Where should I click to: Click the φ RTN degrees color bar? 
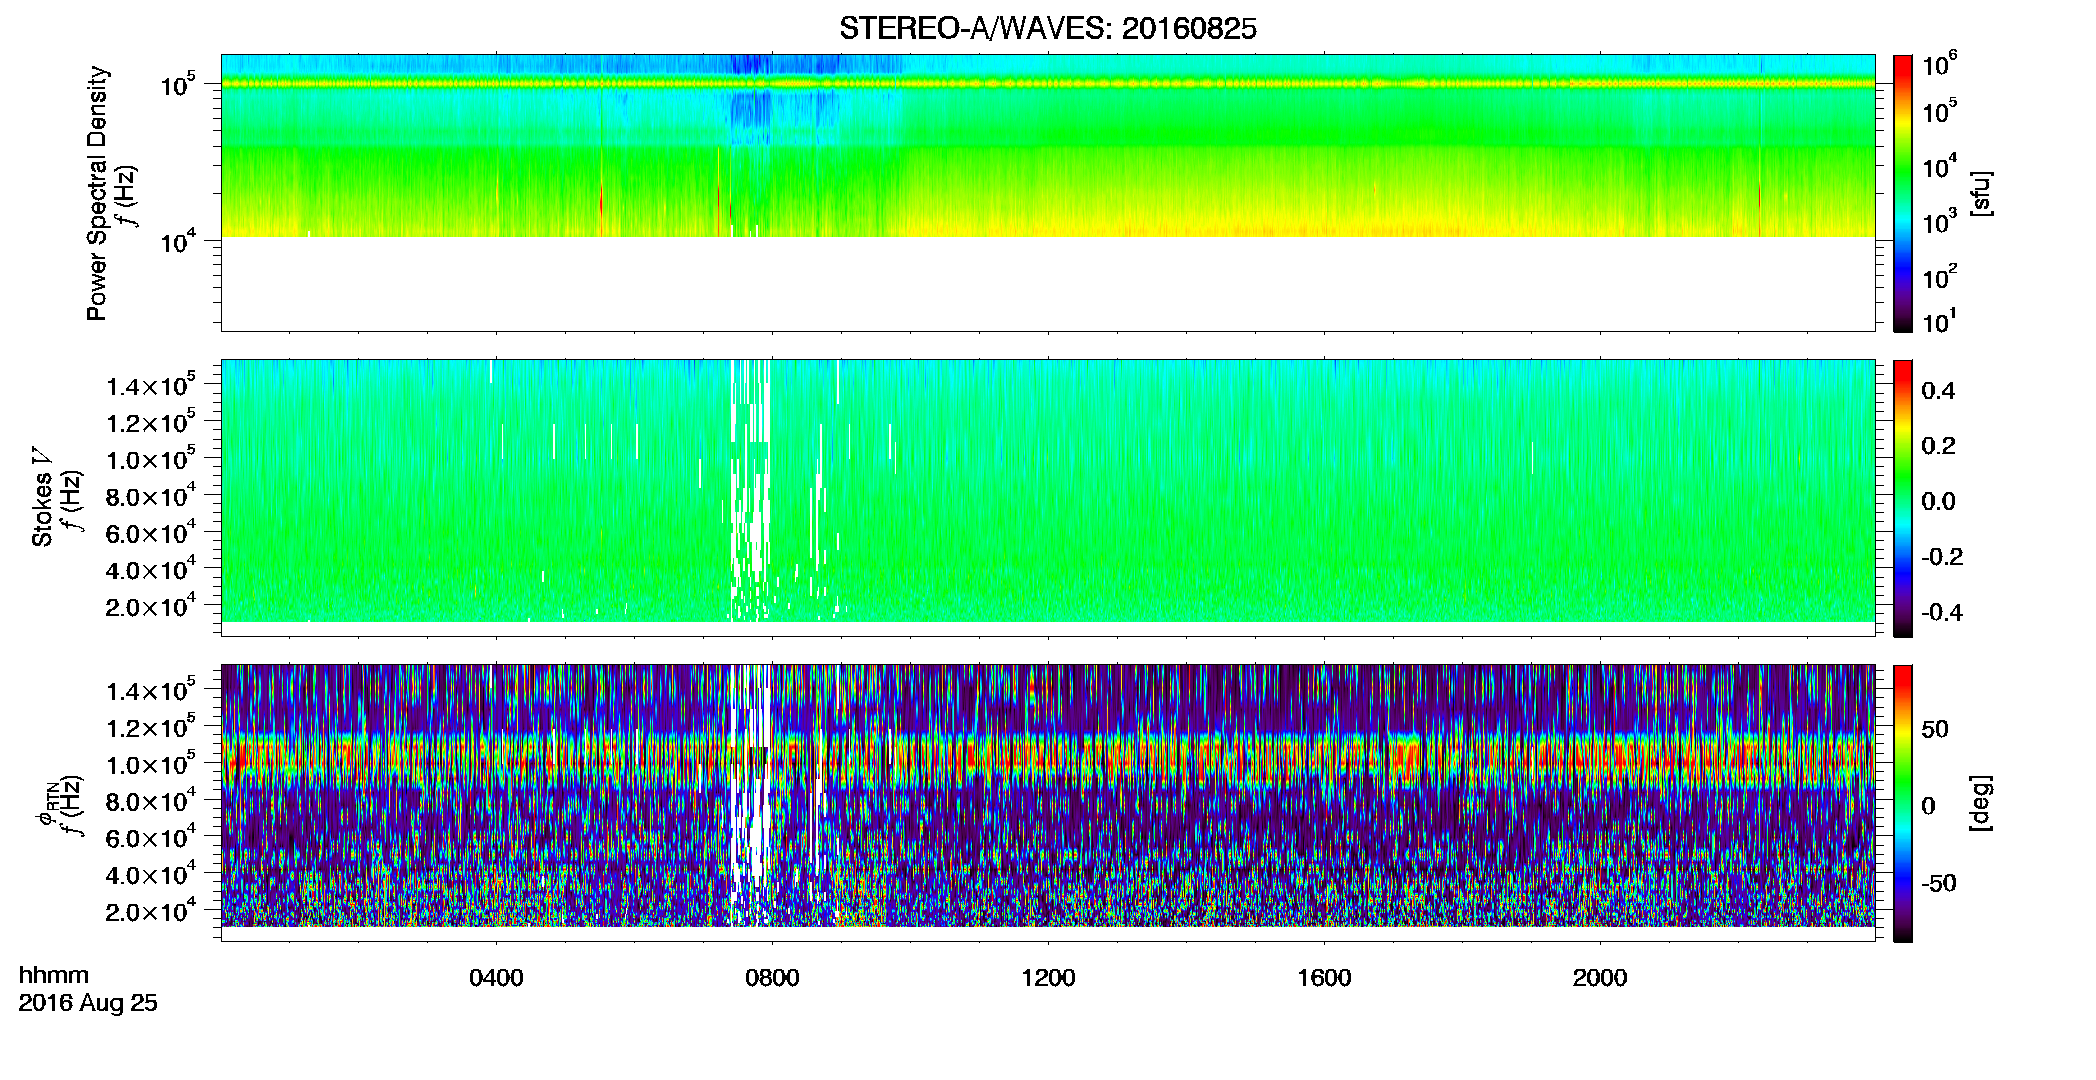click(1903, 803)
